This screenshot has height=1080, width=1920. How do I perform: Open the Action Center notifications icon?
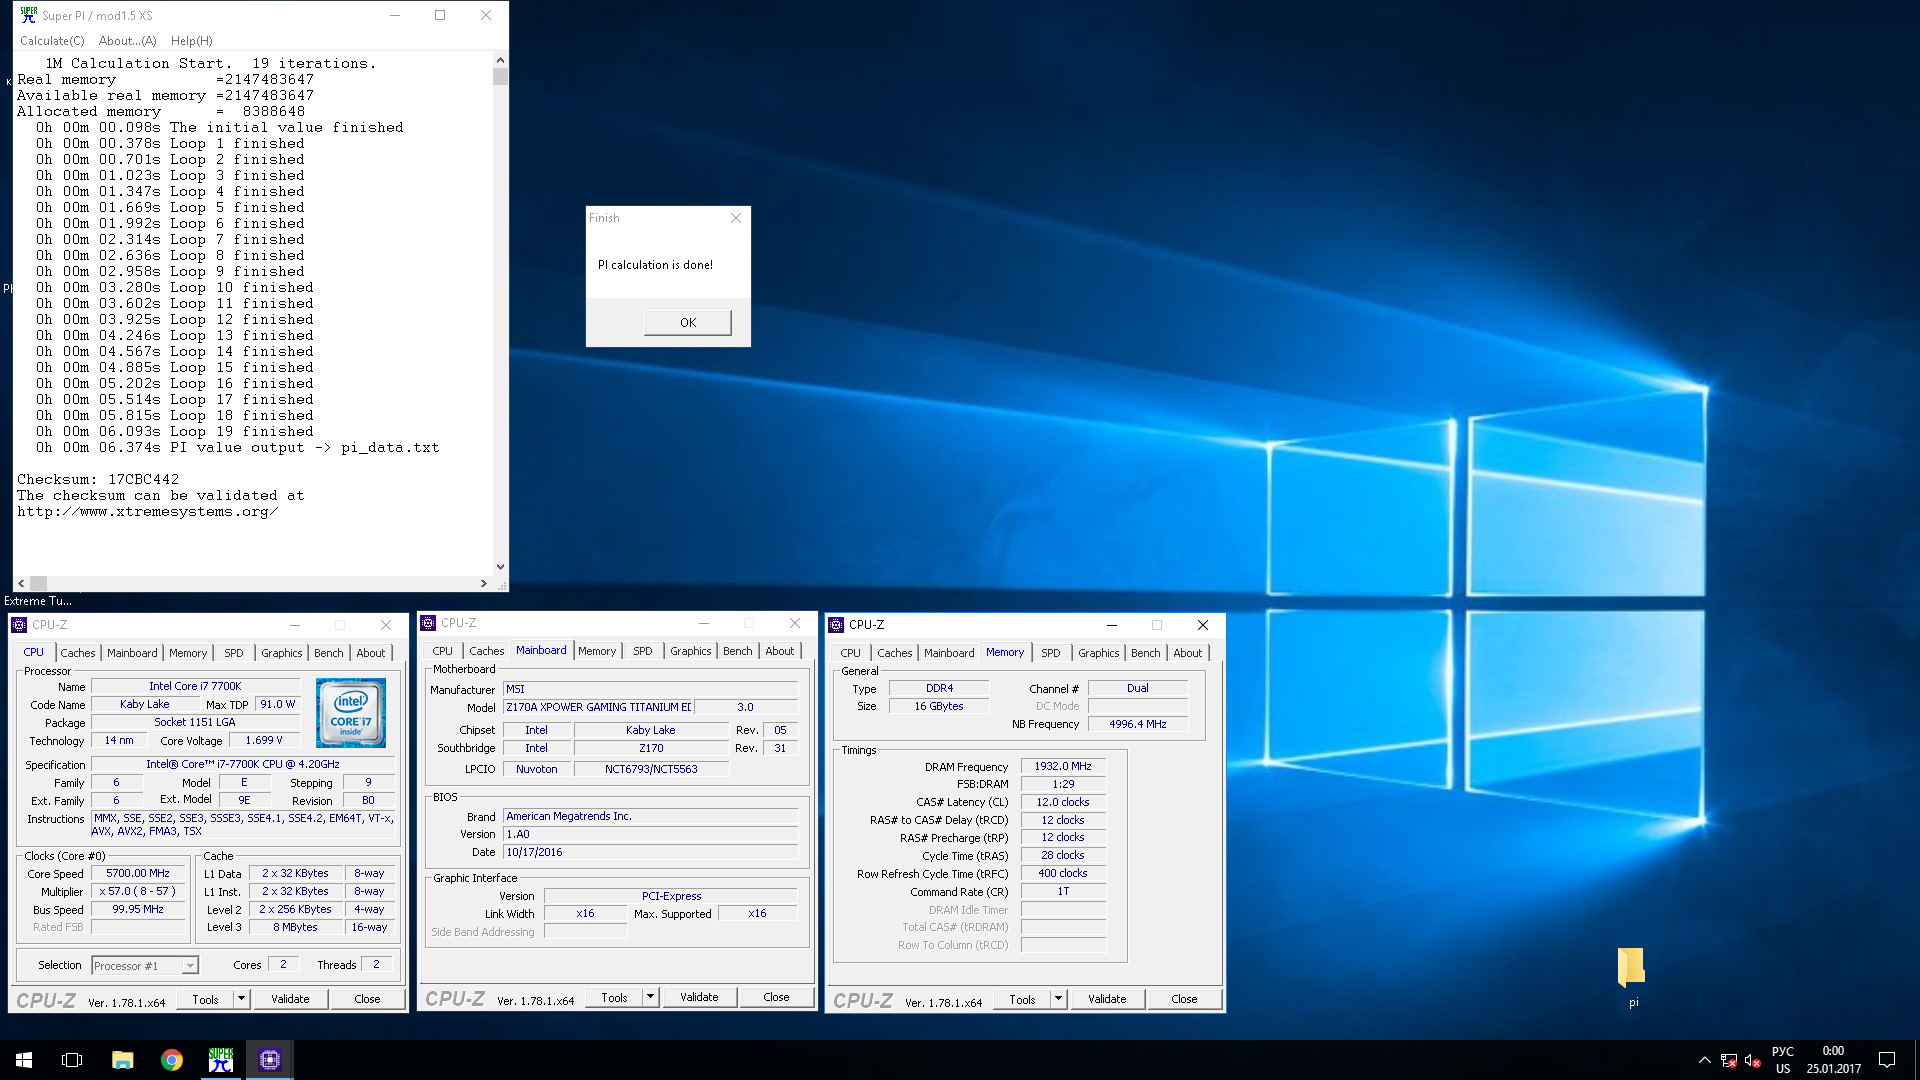pos(1887,1060)
